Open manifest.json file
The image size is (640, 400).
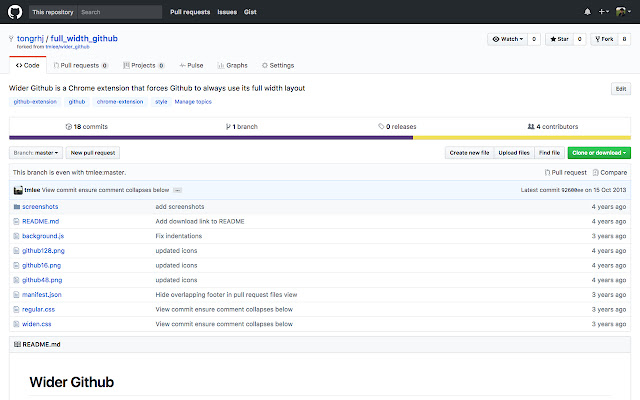tap(42, 295)
